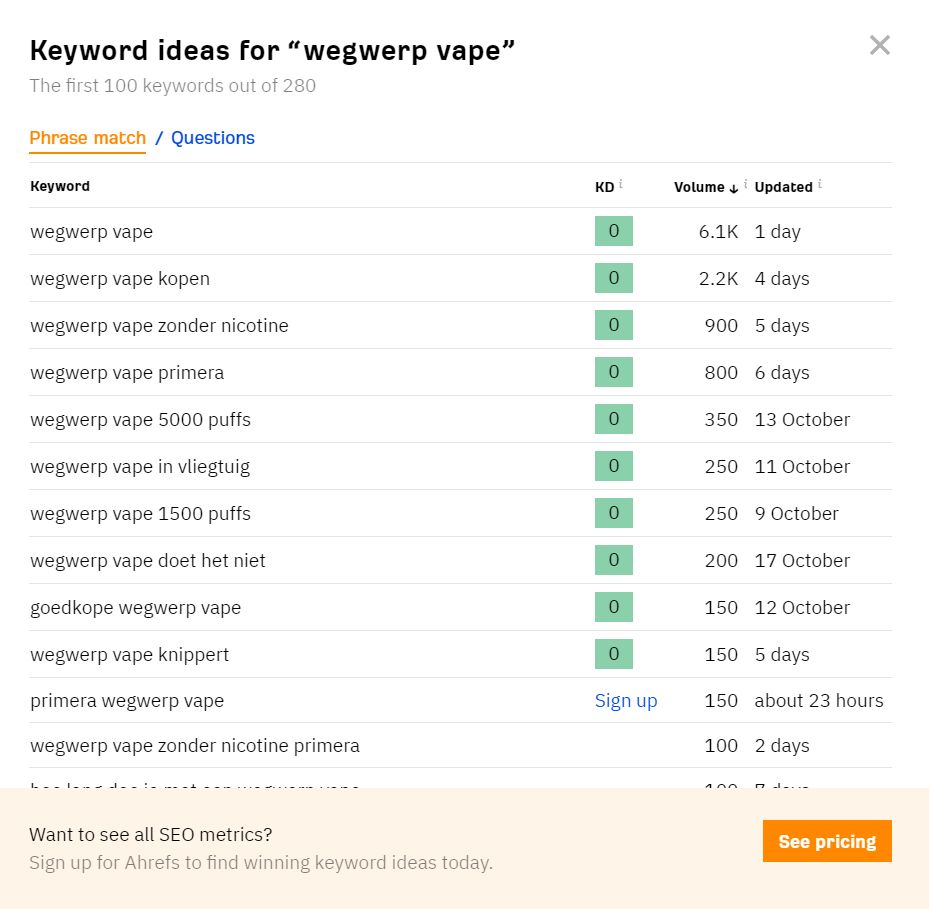Click the Keyword column header
Screen dimensions: 929x909
pyautogui.click(x=60, y=186)
